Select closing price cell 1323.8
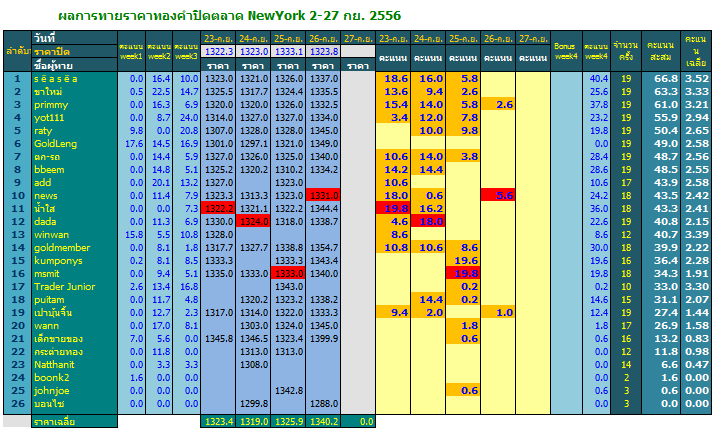Viewport: 714px width, 434px height. pyautogui.click(x=323, y=51)
